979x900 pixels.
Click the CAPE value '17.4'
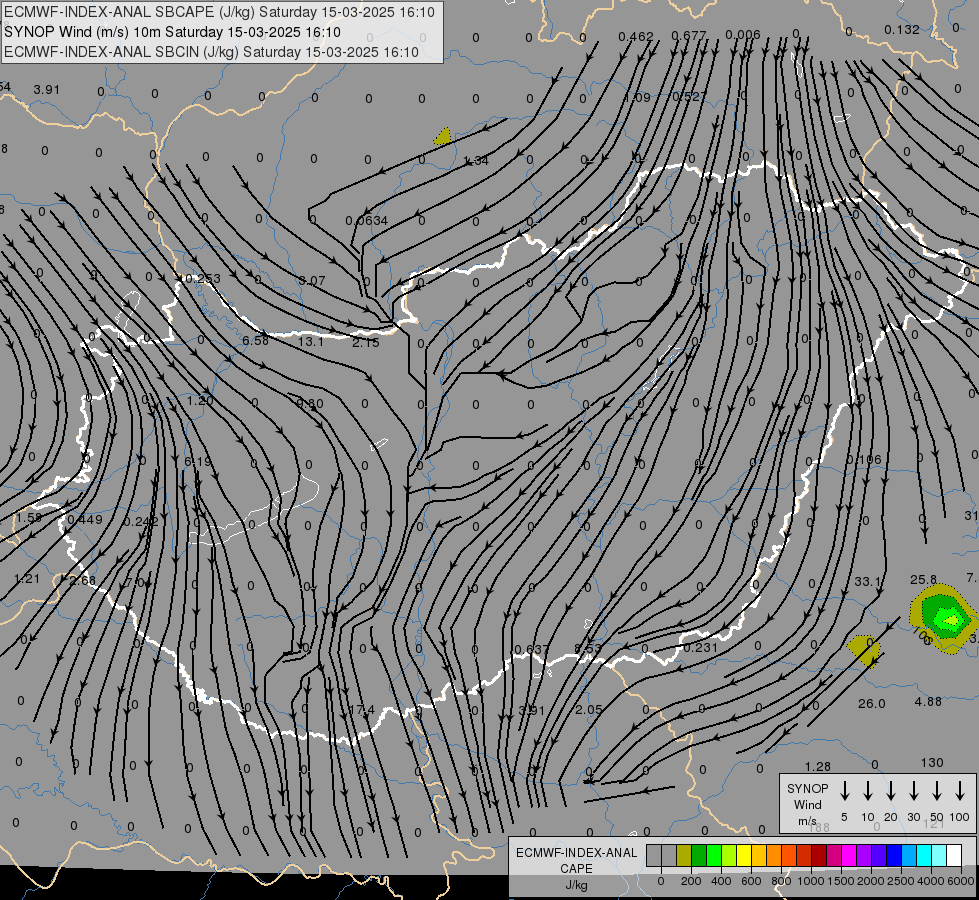362,710
